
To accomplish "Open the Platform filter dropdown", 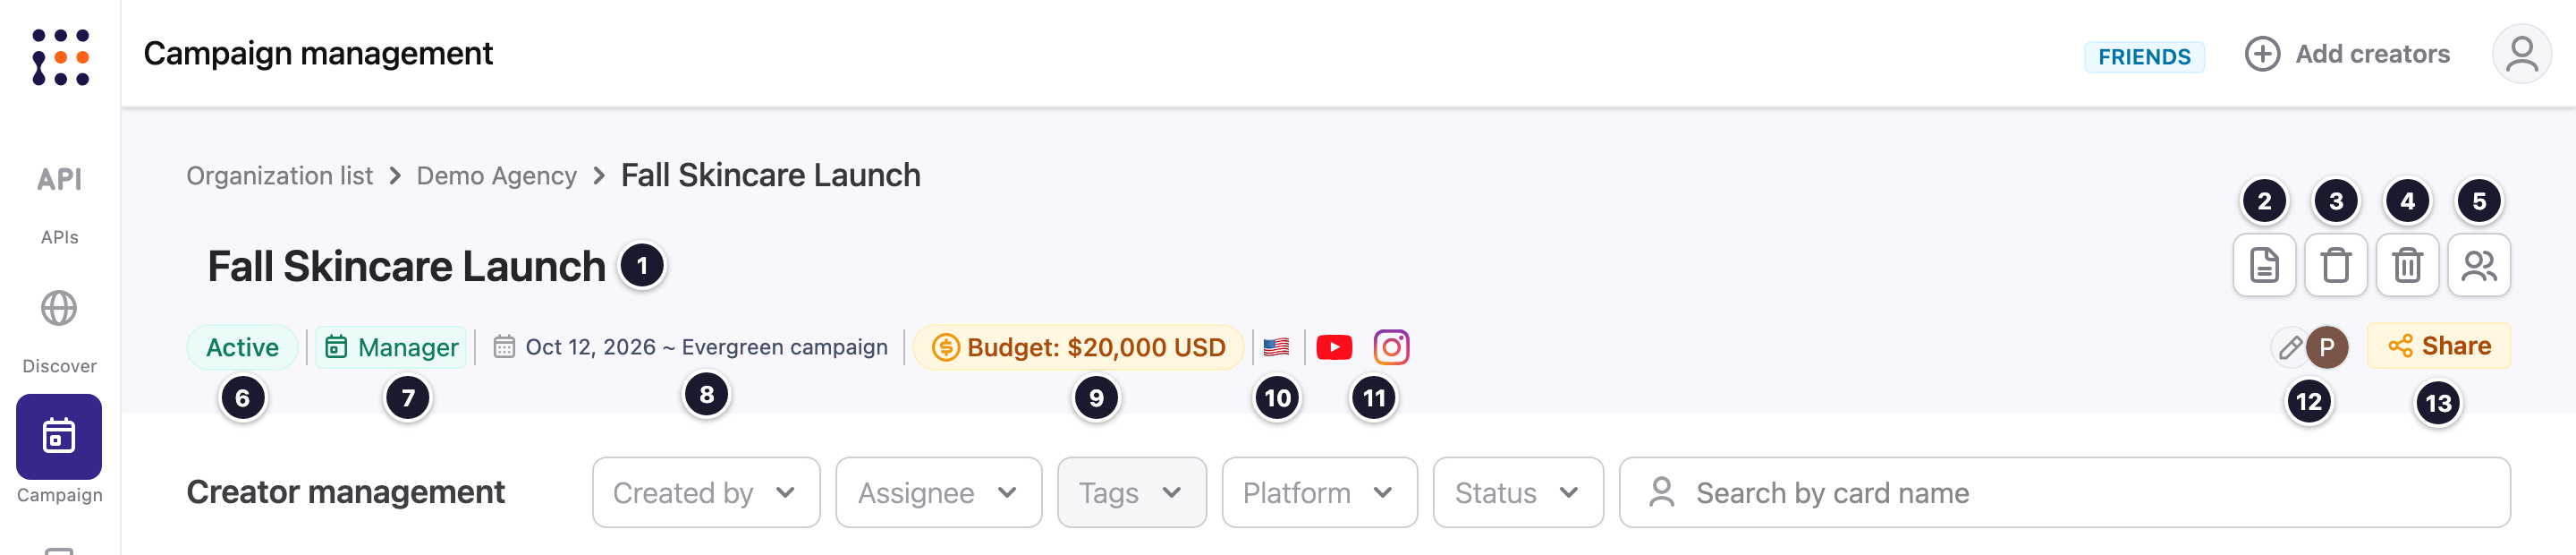I will pyautogui.click(x=1319, y=492).
